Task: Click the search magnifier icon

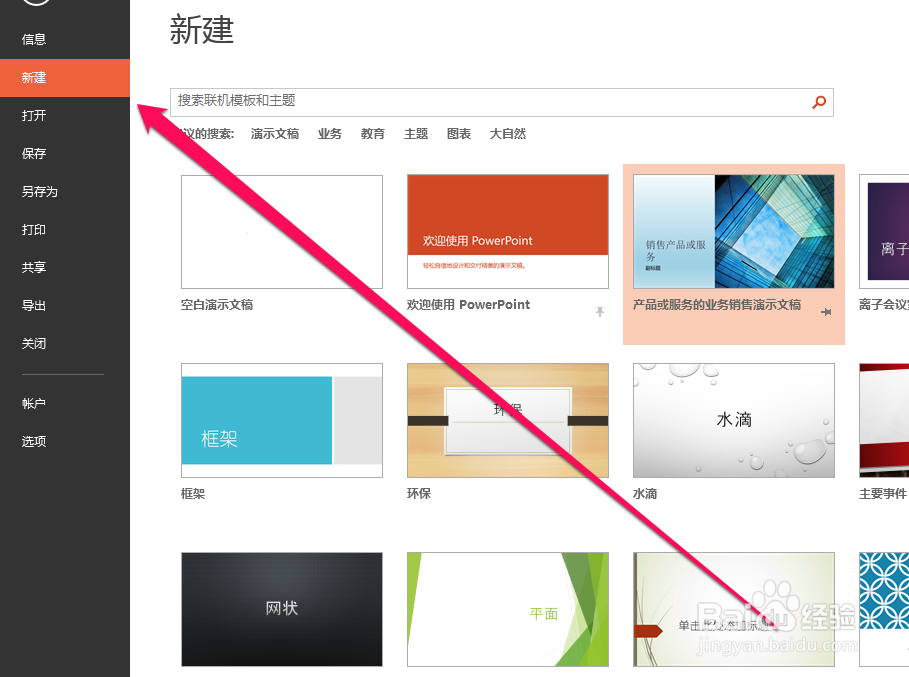Action: click(x=819, y=103)
